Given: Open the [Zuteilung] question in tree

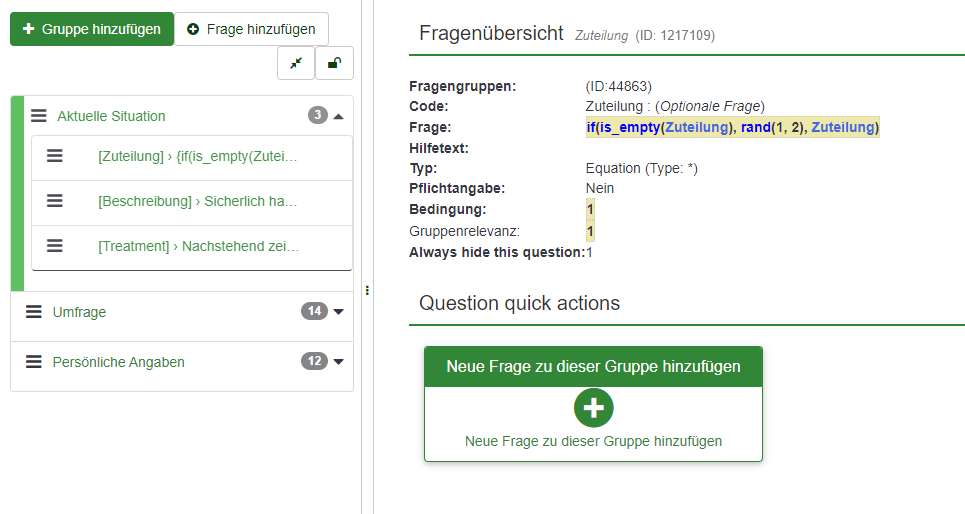Looking at the screenshot, I should 198,156.
